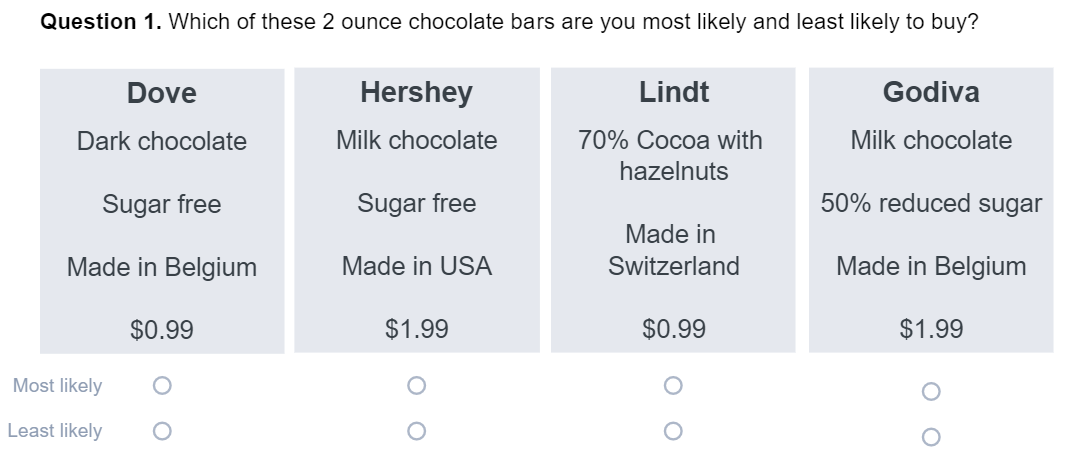
Task: Click the Made in Switzerland text
Action: click(x=672, y=250)
